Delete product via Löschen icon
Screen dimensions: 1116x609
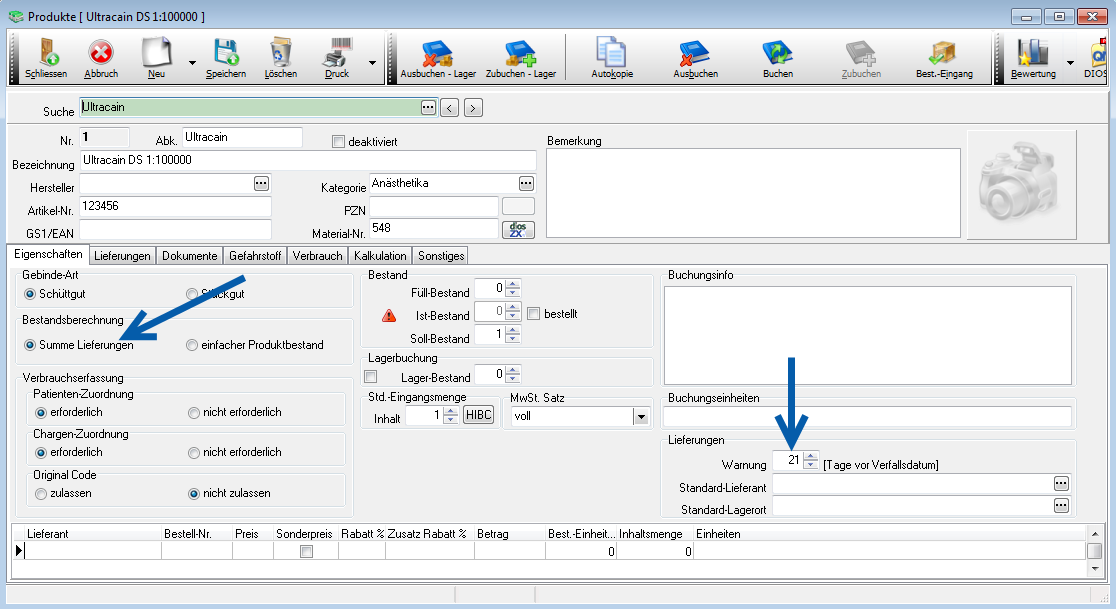point(280,53)
